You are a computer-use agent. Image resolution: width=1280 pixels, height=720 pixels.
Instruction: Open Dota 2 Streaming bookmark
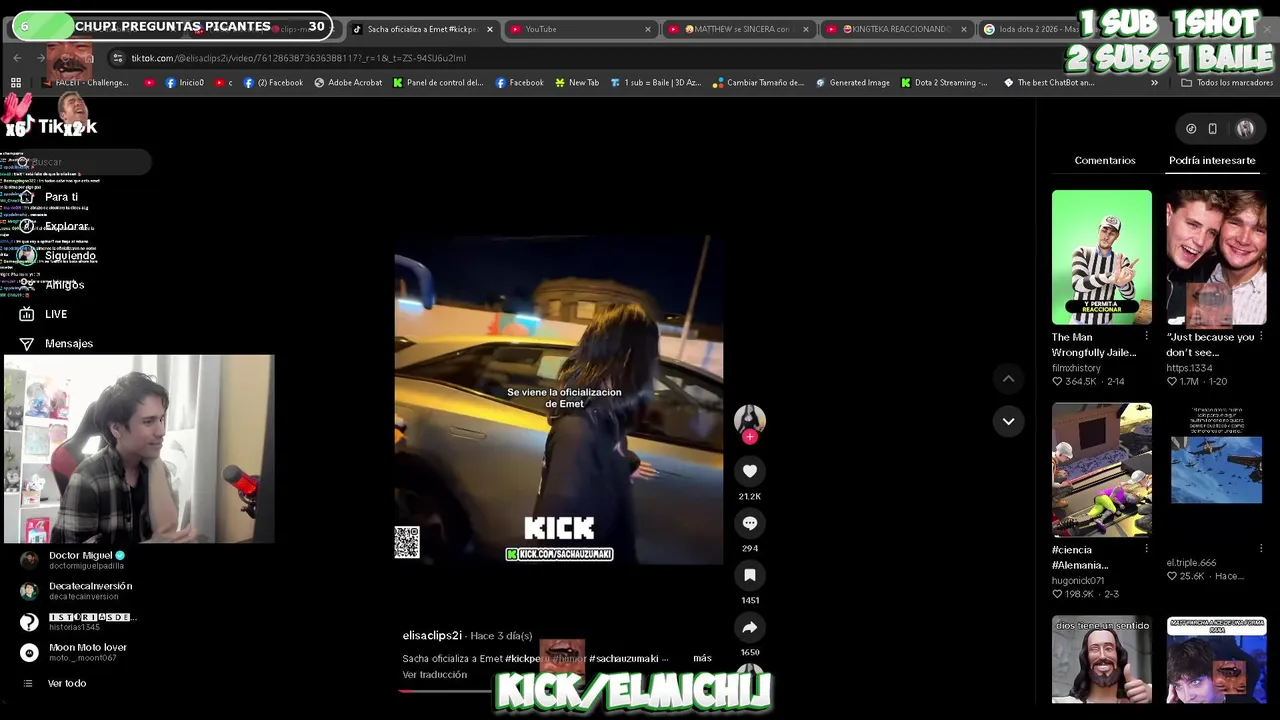[x=944, y=83]
